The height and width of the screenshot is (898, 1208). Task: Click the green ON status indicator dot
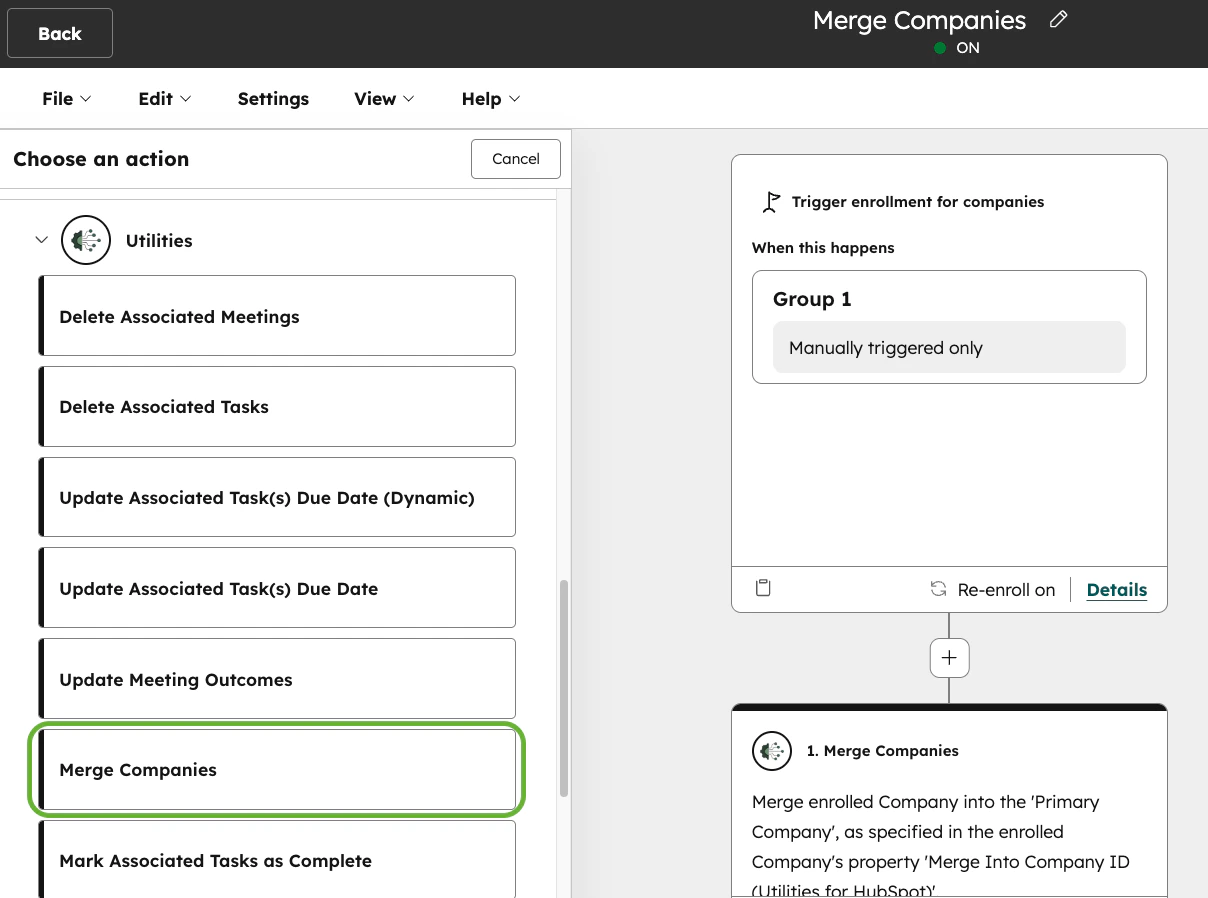tap(938, 47)
